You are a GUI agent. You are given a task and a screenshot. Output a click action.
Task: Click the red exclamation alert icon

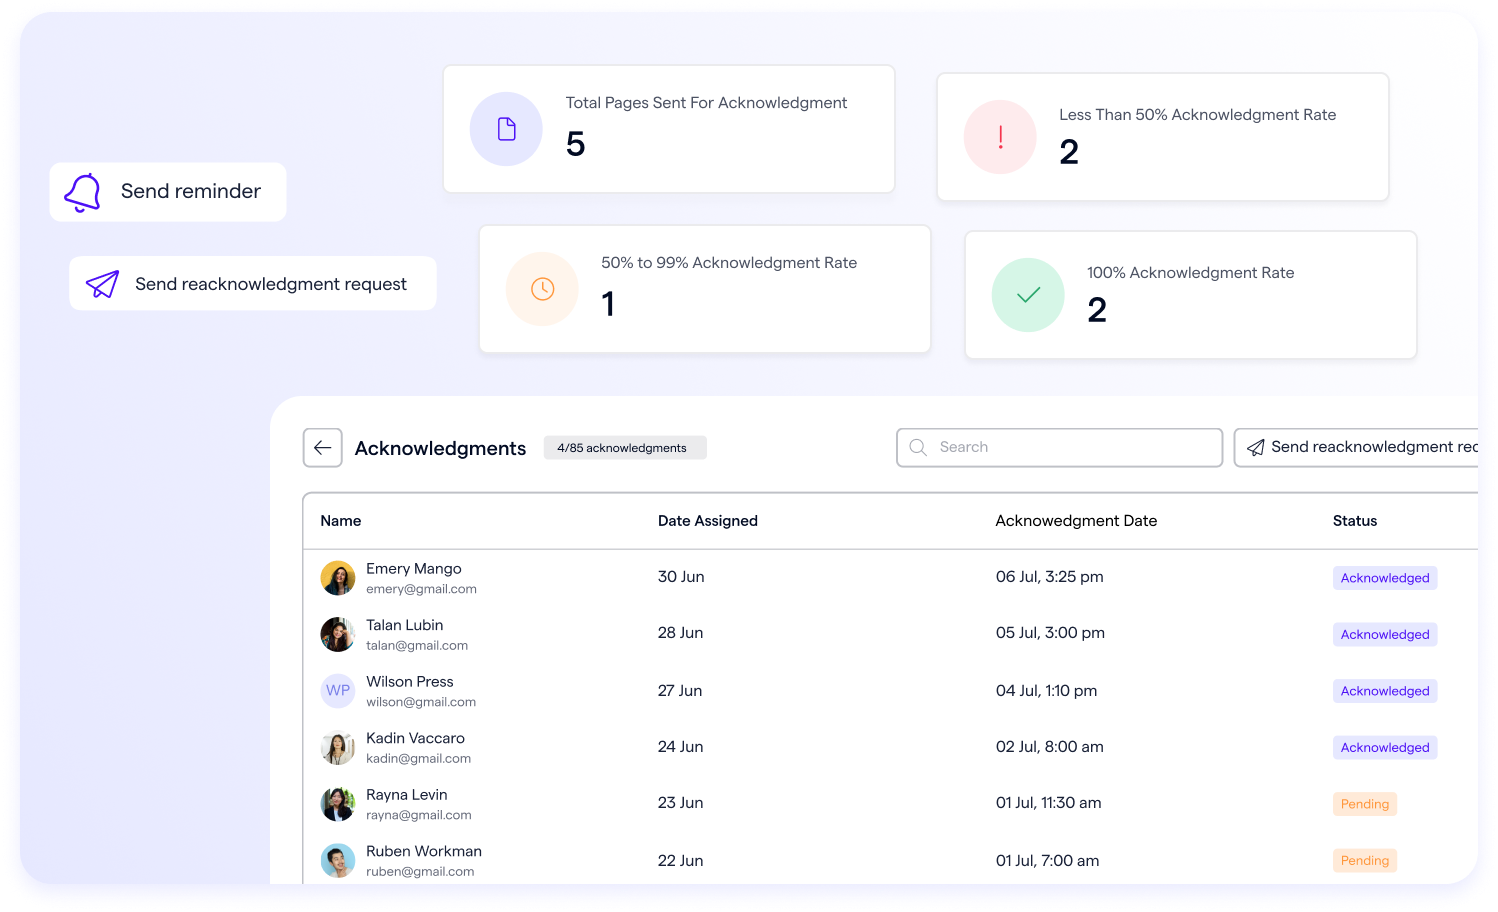[1000, 137]
